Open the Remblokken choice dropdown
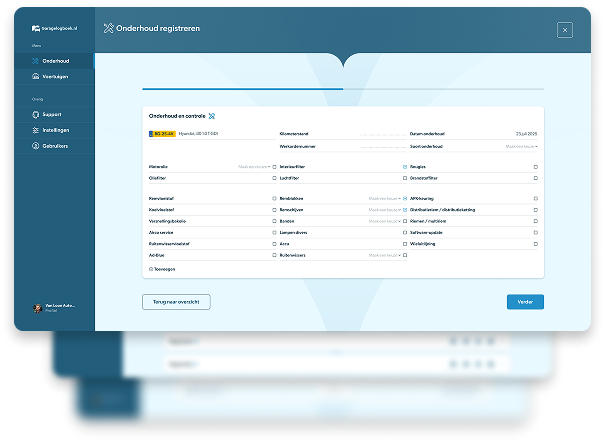The width and height of the screenshot is (605, 440). pyautogui.click(x=385, y=198)
